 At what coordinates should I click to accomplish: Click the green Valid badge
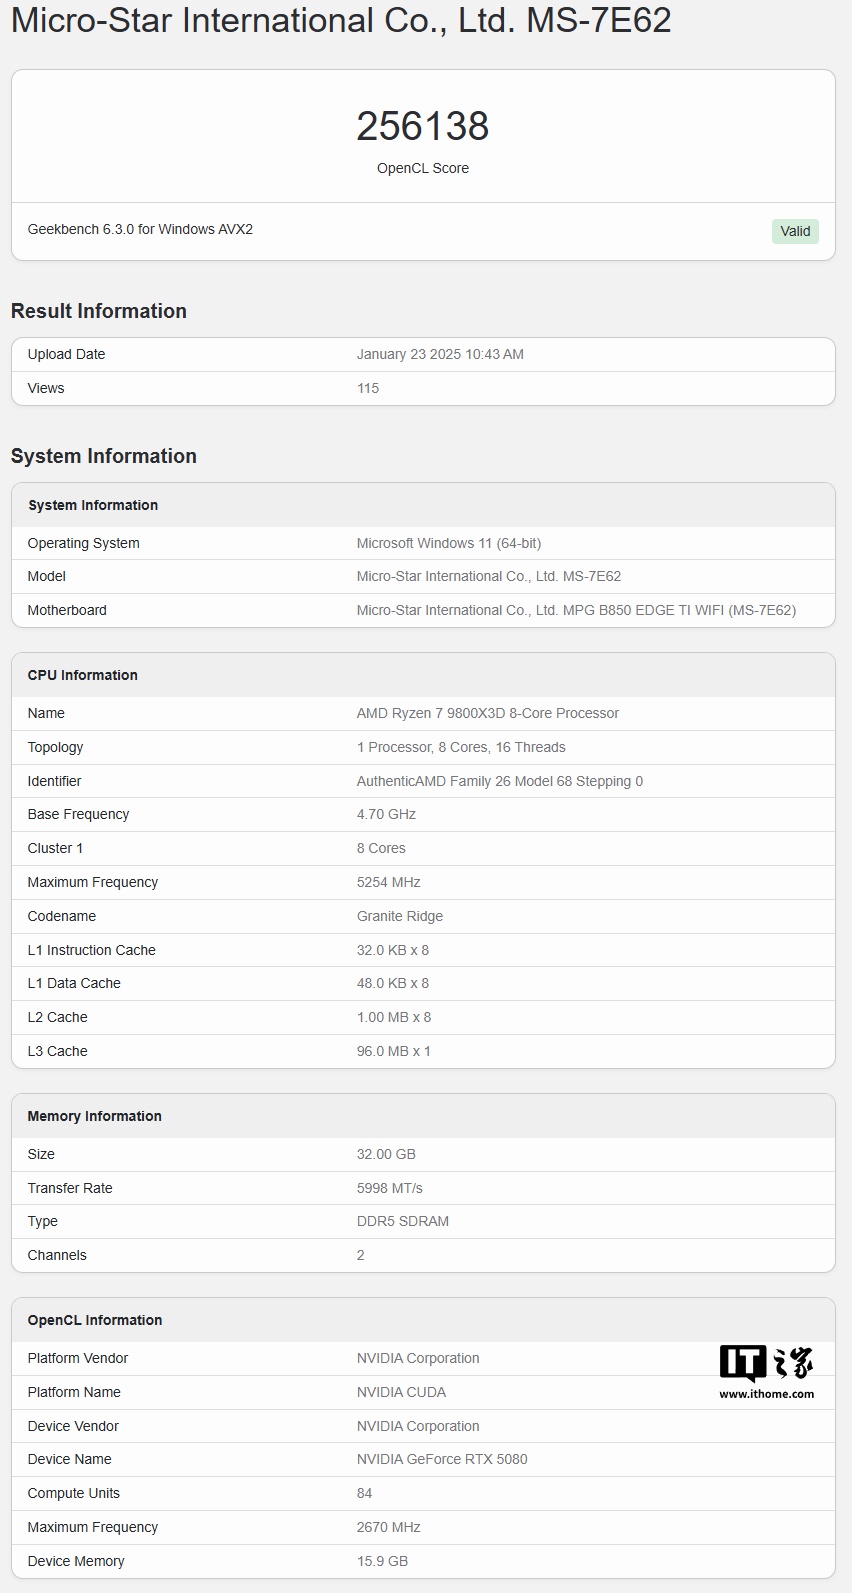coord(795,231)
